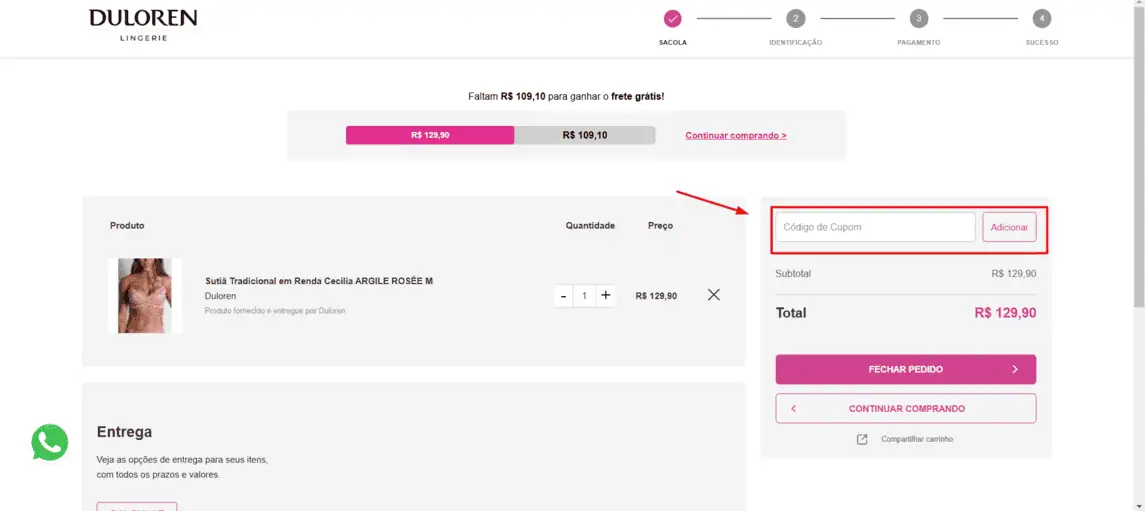Click the Adicionar coupon button

pos(1009,227)
